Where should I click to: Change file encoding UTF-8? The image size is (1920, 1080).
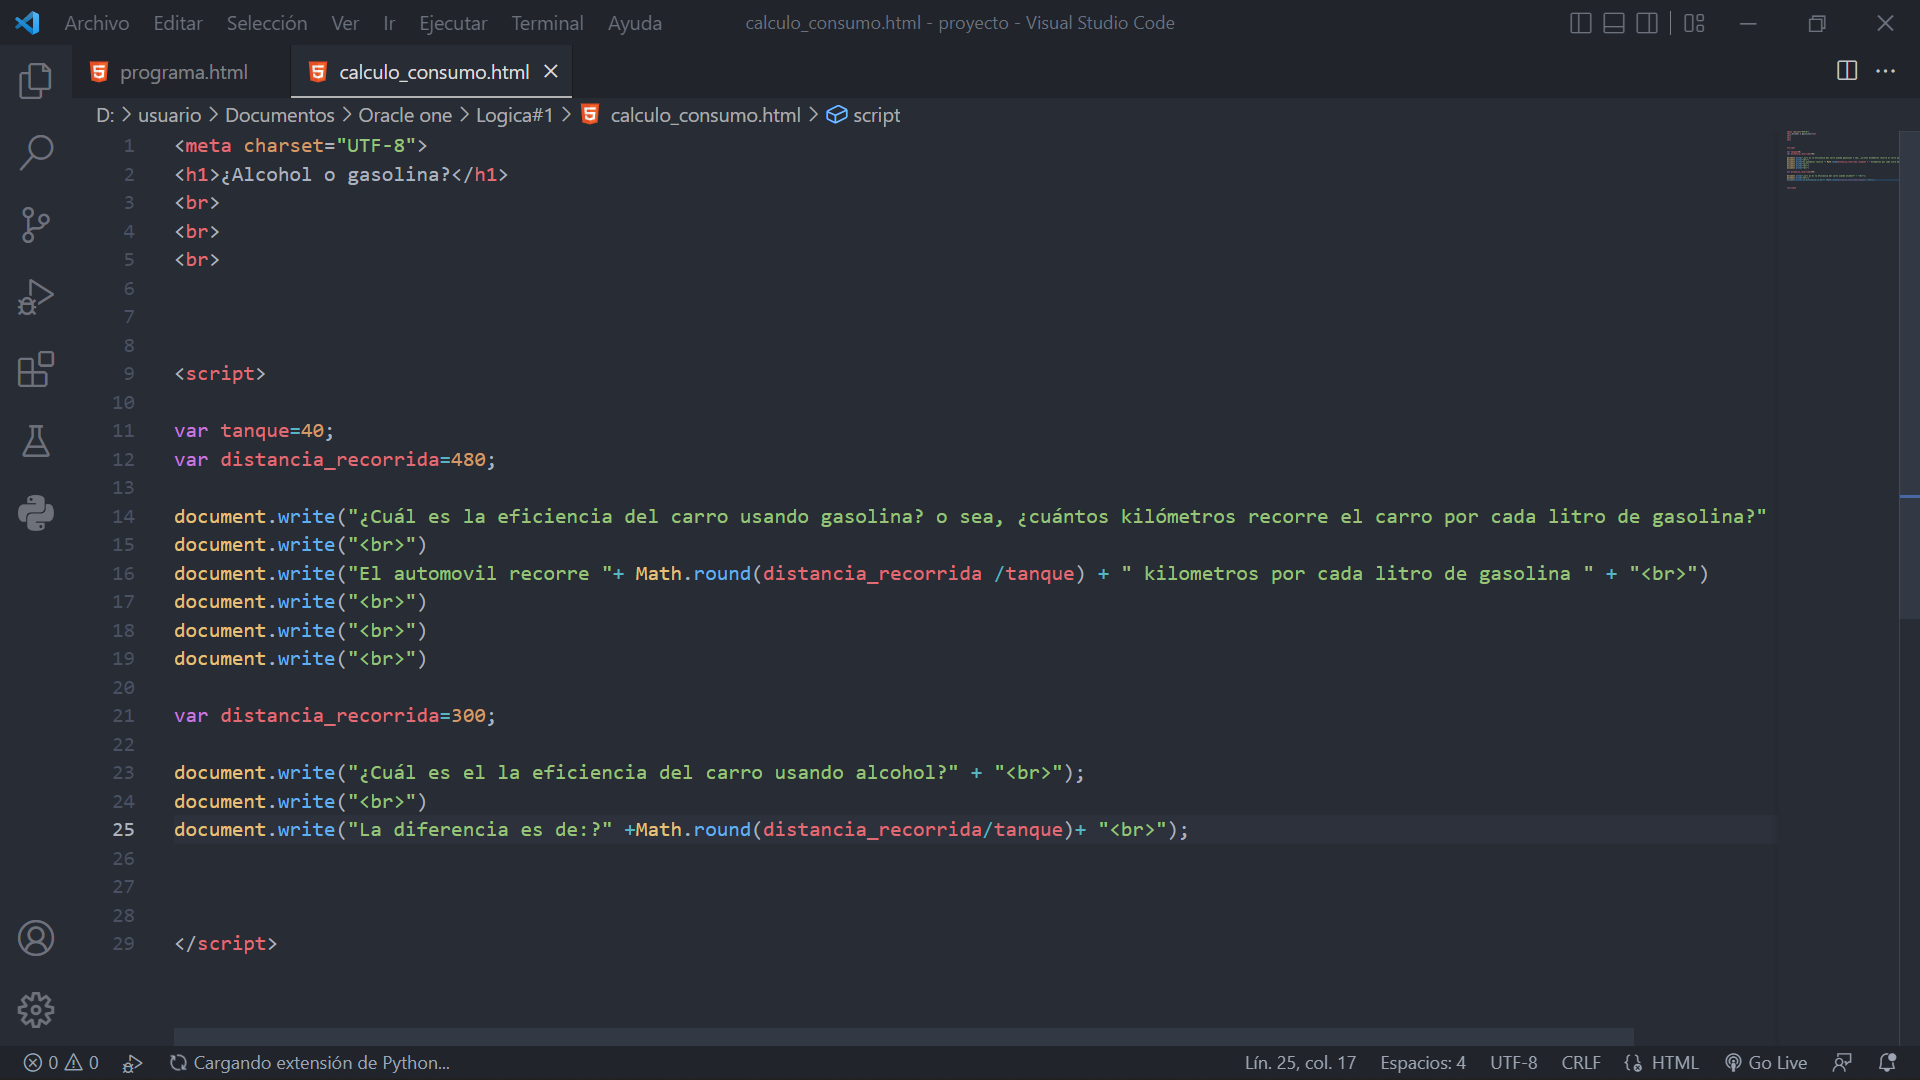point(1513,1063)
